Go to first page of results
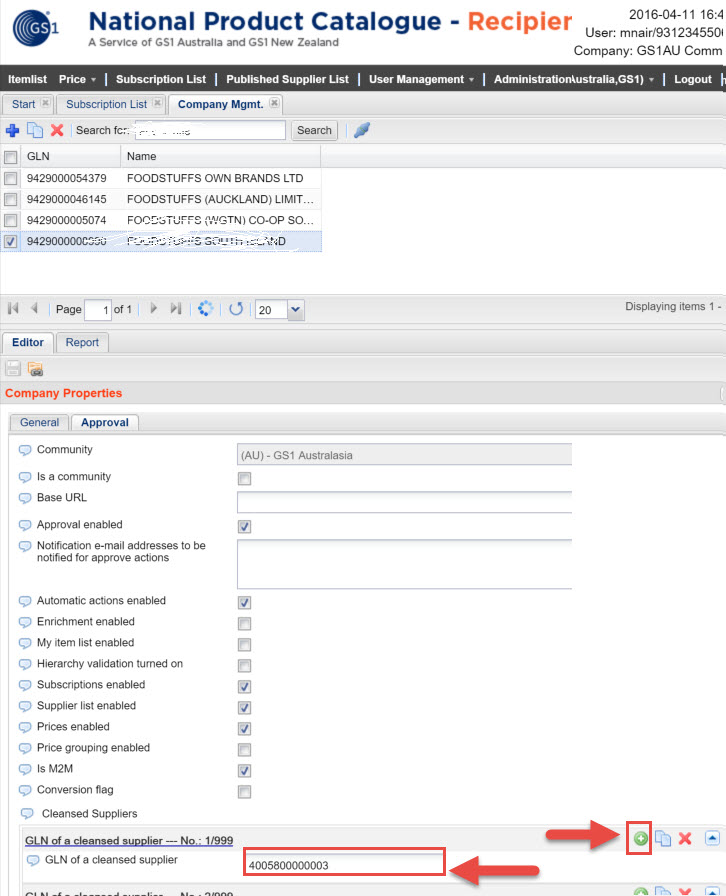This screenshot has width=726, height=896. coord(13,309)
